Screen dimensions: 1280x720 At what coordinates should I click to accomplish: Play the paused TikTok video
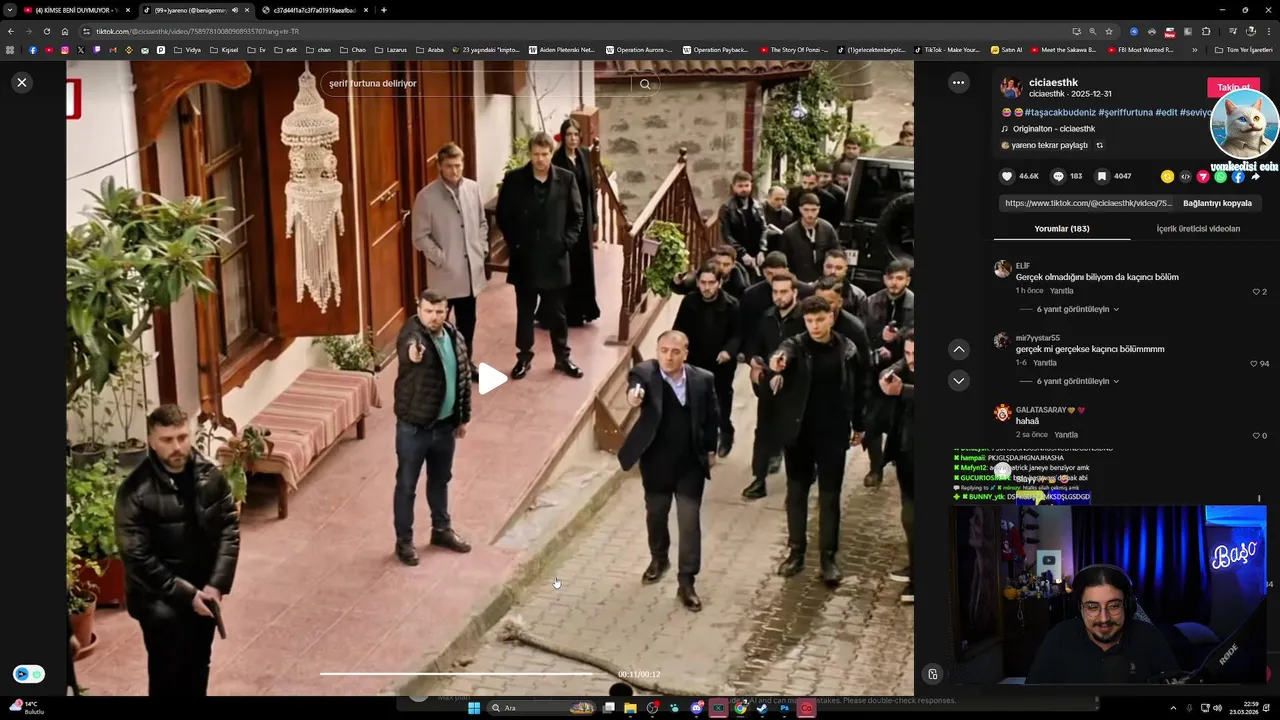pyautogui.click(x=491, y=378)
